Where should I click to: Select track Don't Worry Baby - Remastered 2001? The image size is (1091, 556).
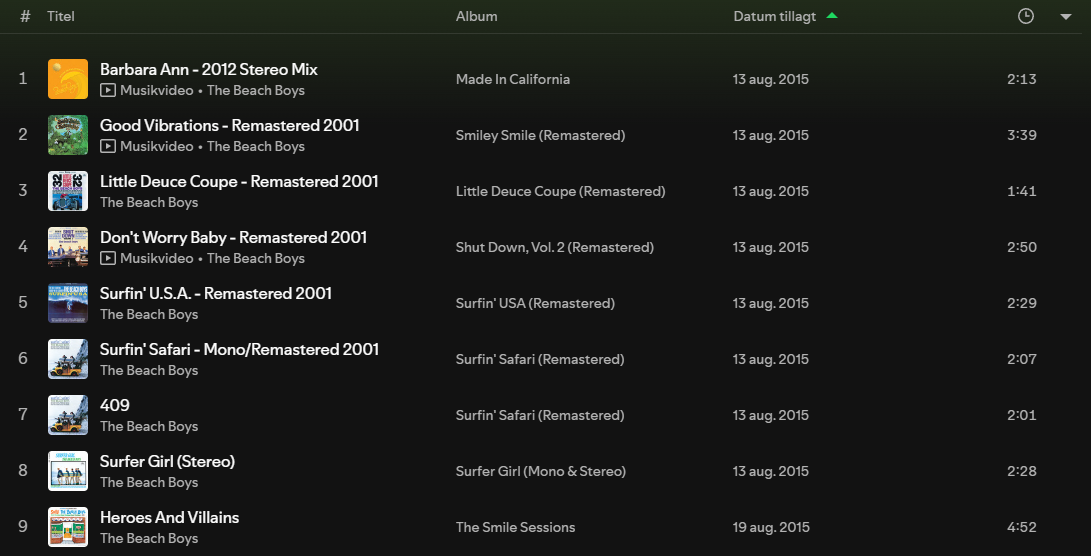click(233, 237)
